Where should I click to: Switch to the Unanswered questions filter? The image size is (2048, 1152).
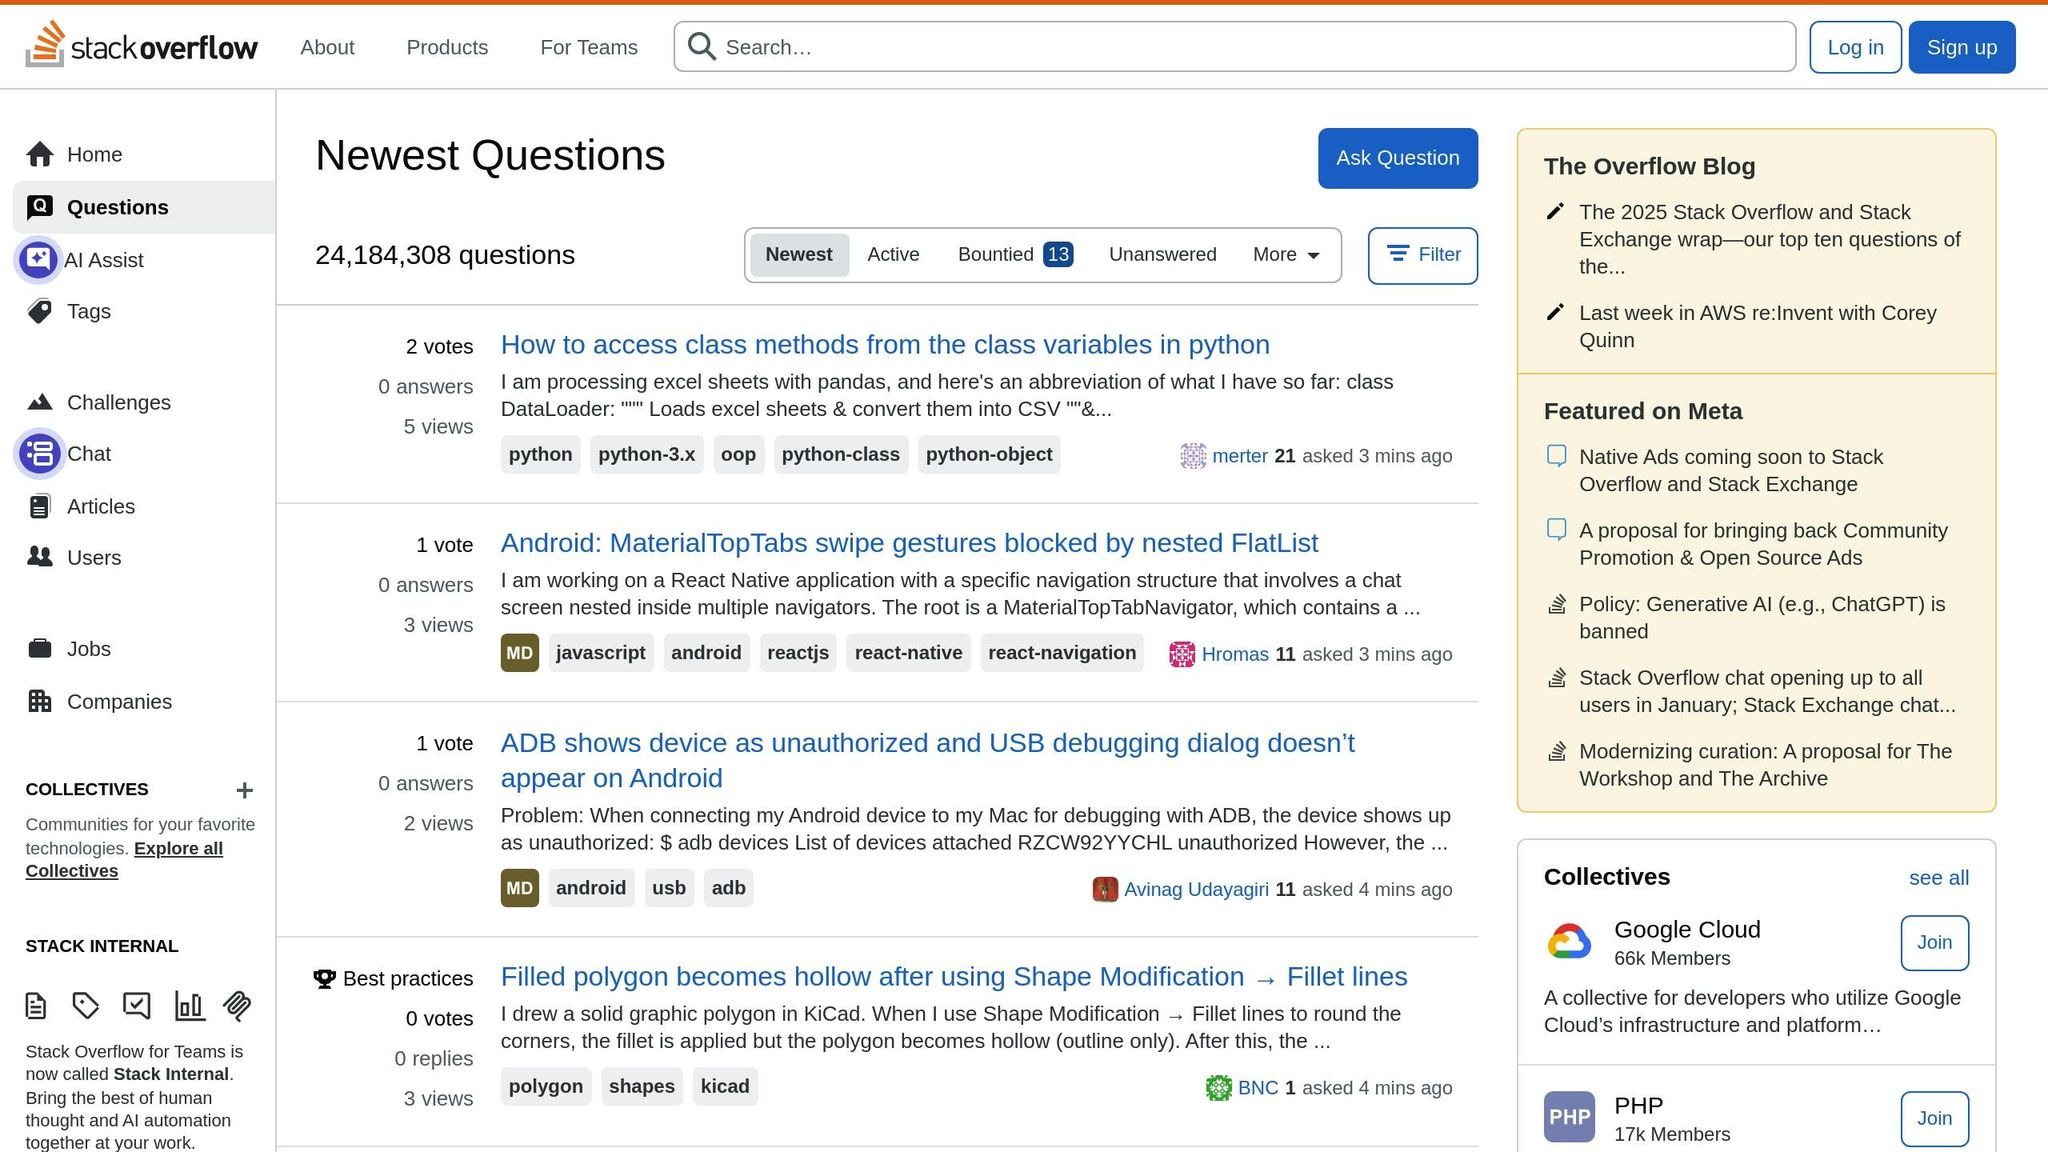coord(1162,254)
